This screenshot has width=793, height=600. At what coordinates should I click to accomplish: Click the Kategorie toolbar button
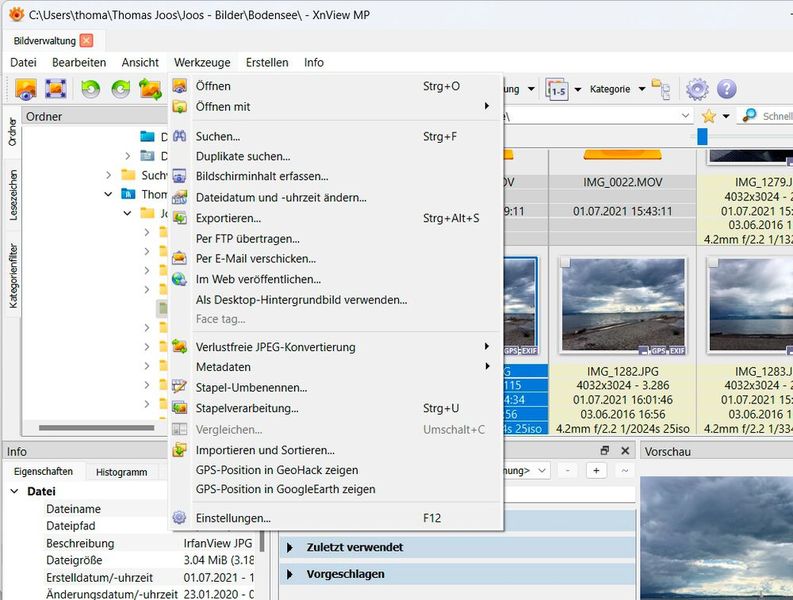[x=610, y=89]
